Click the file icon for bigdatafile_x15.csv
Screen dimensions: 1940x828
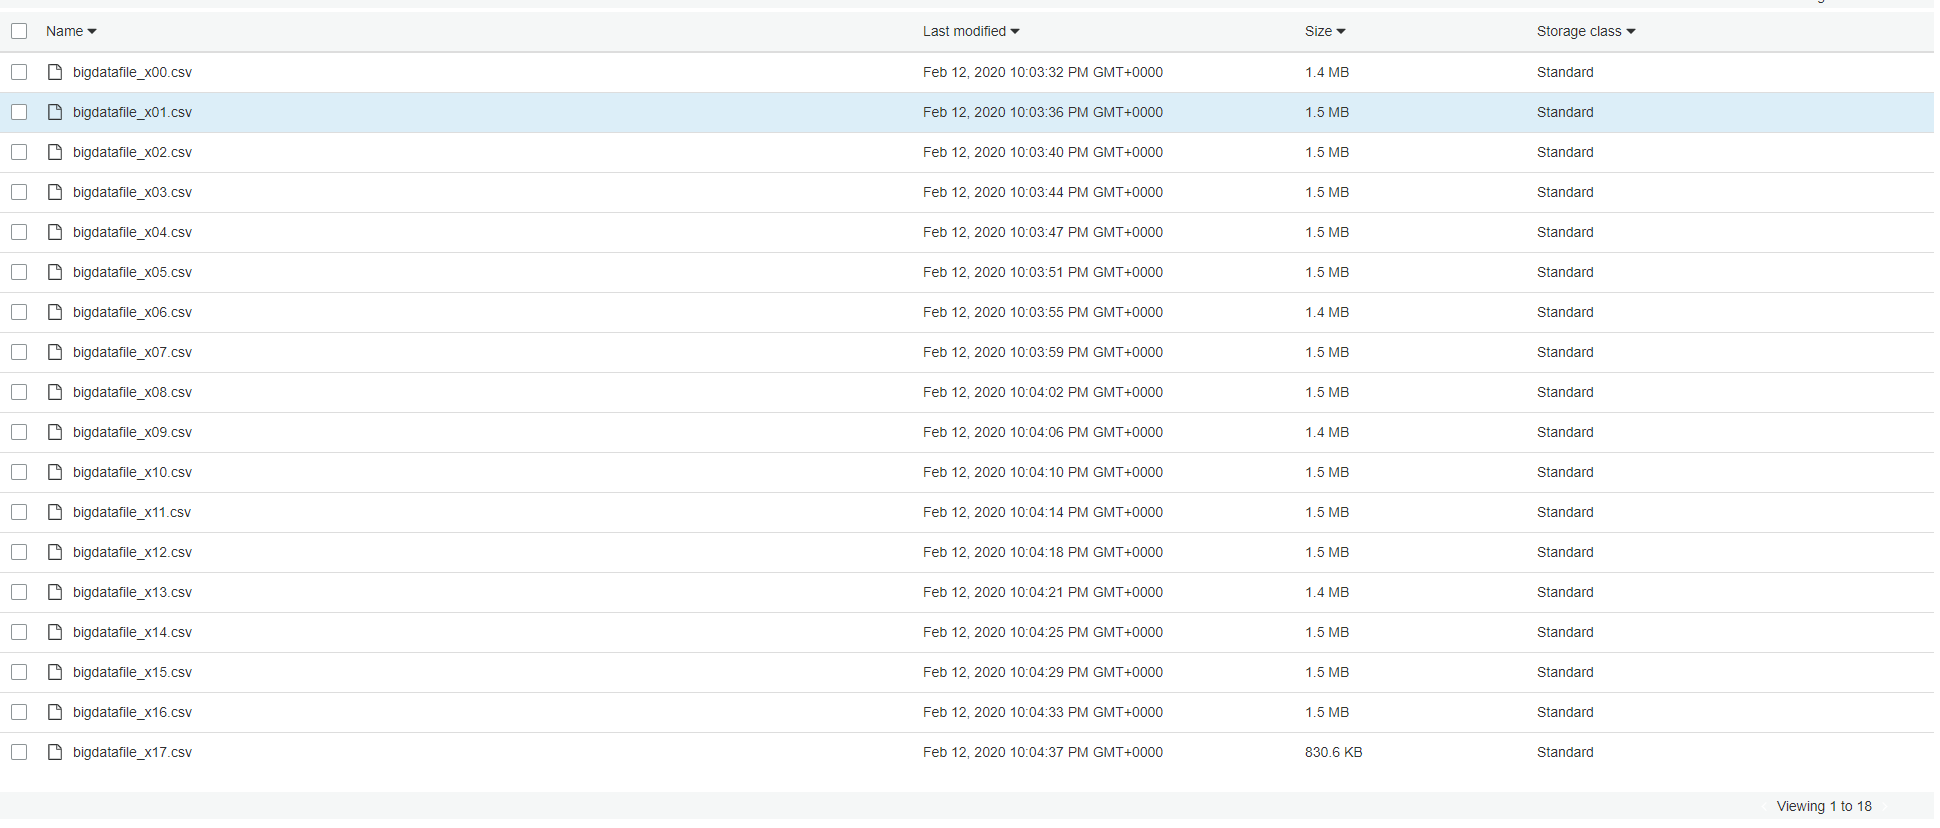pyautogui.click(x=55, y=672)
